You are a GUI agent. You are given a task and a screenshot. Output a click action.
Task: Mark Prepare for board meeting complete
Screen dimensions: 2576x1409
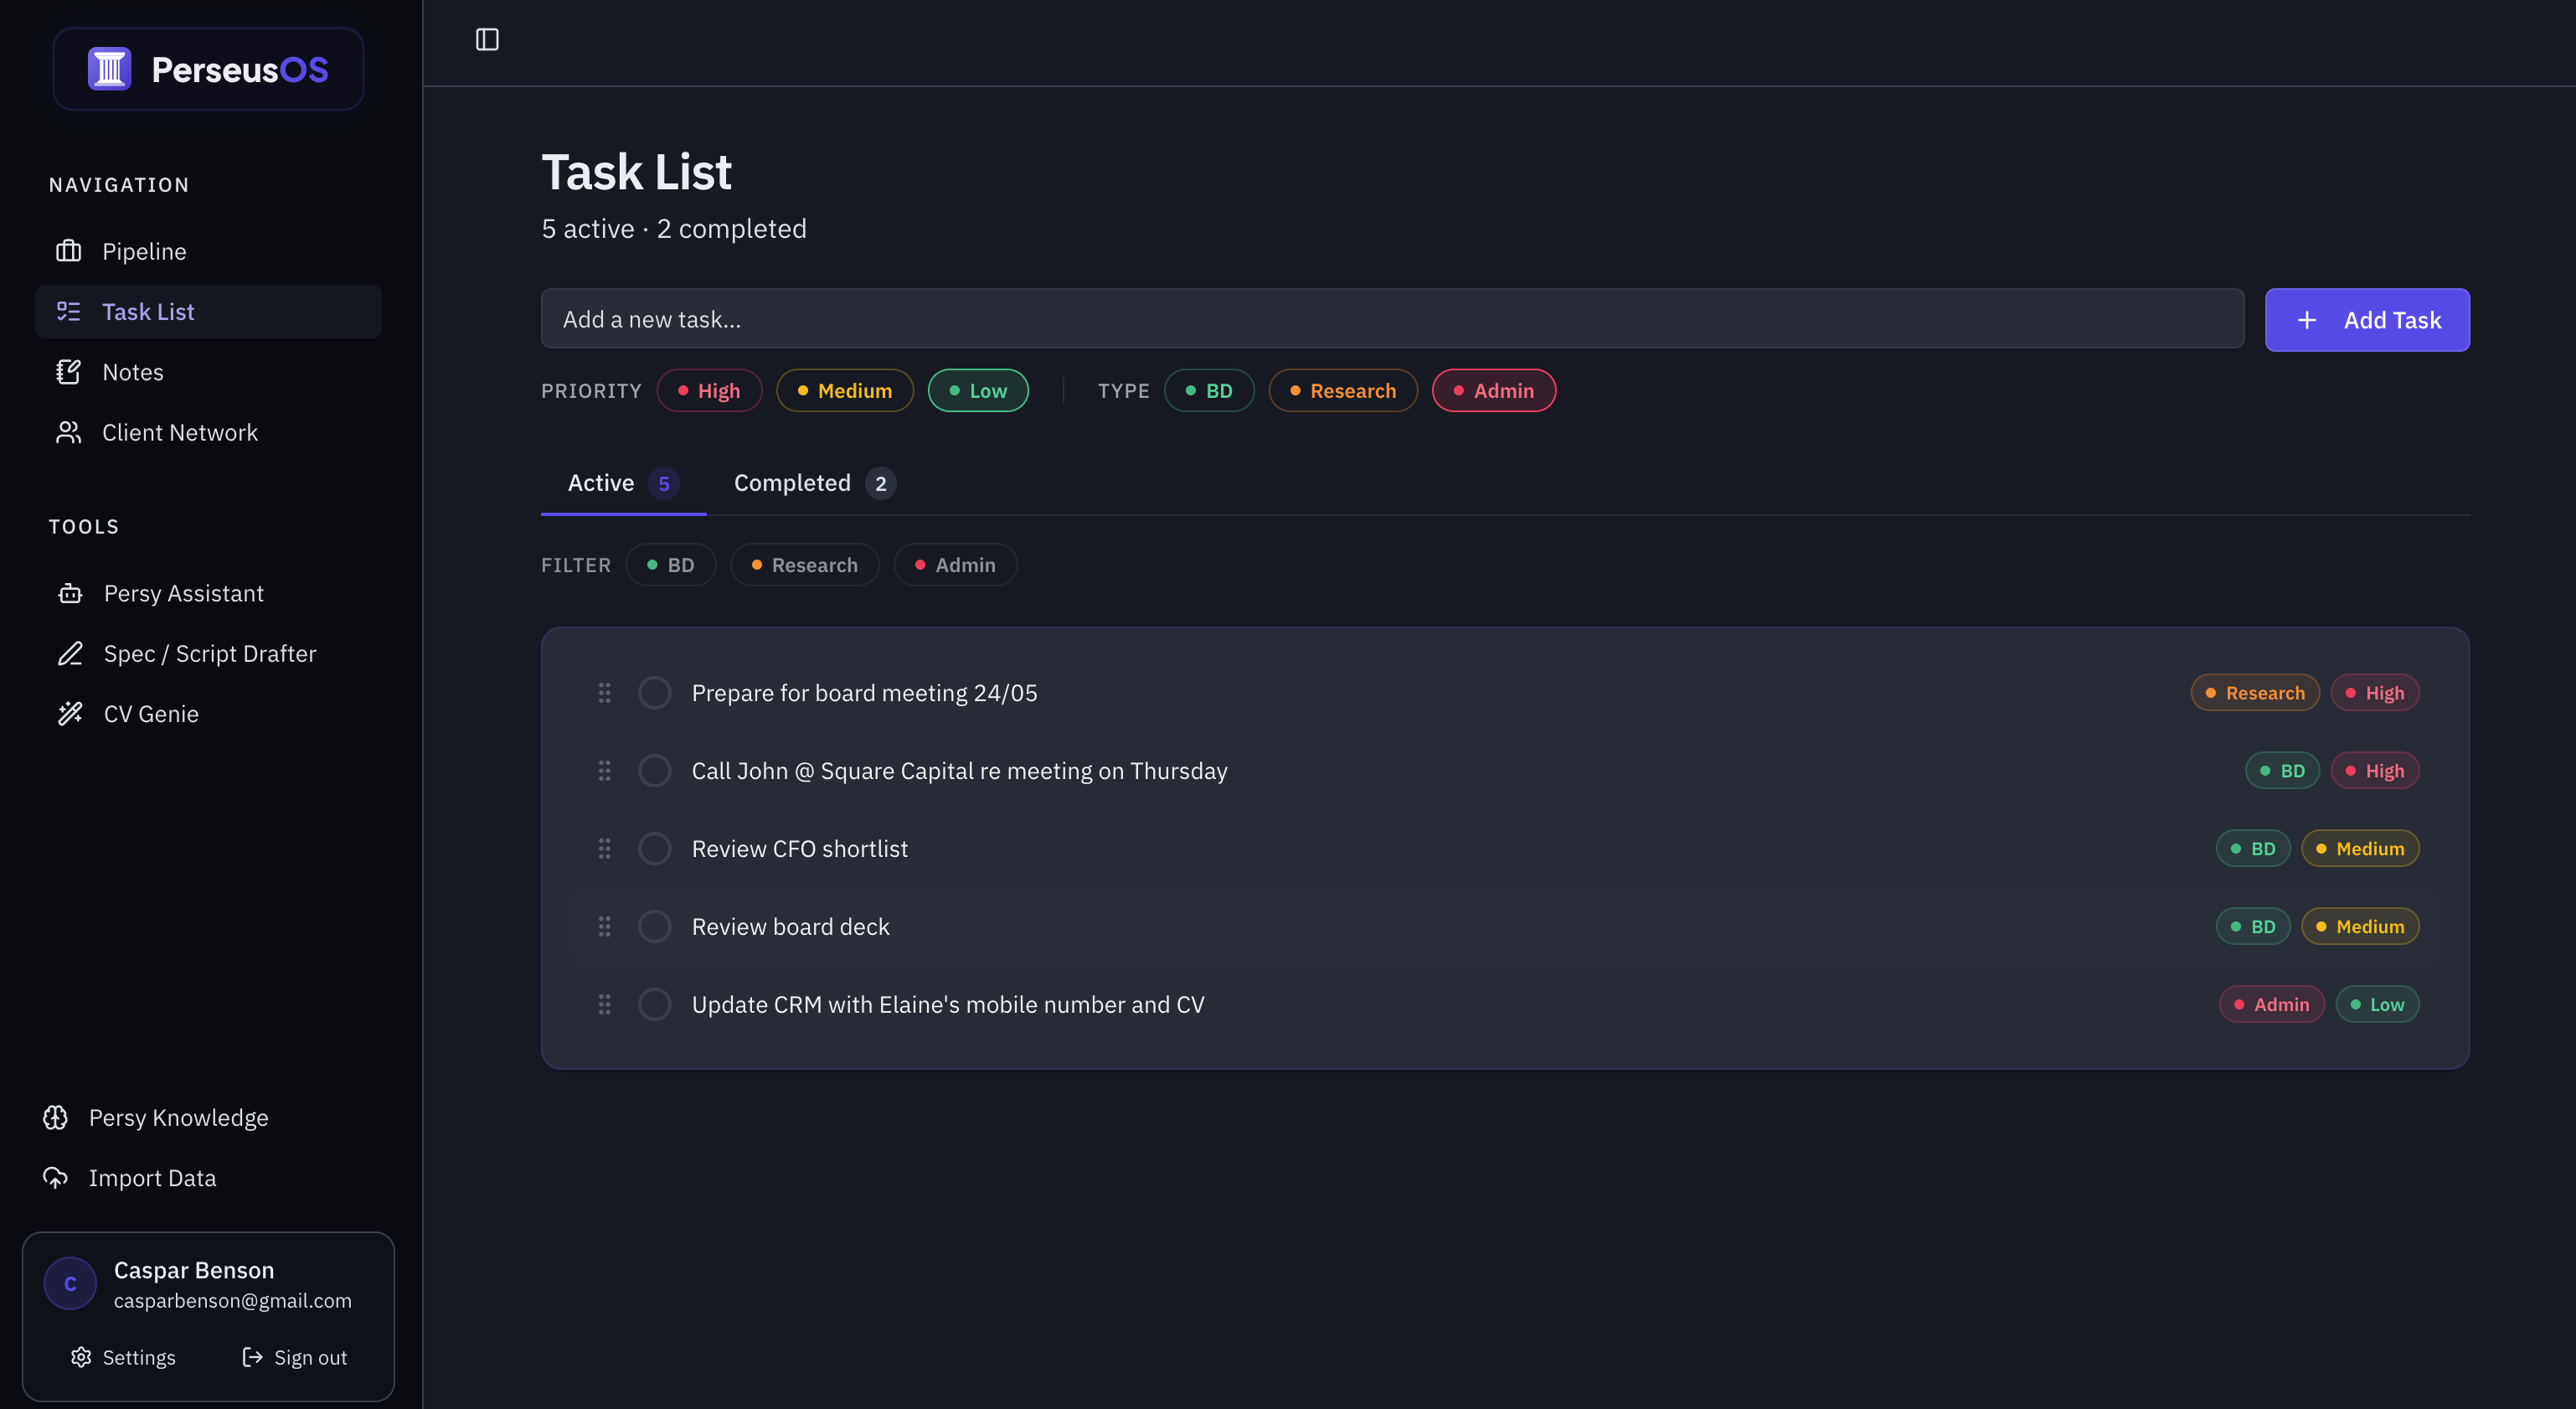655,692
